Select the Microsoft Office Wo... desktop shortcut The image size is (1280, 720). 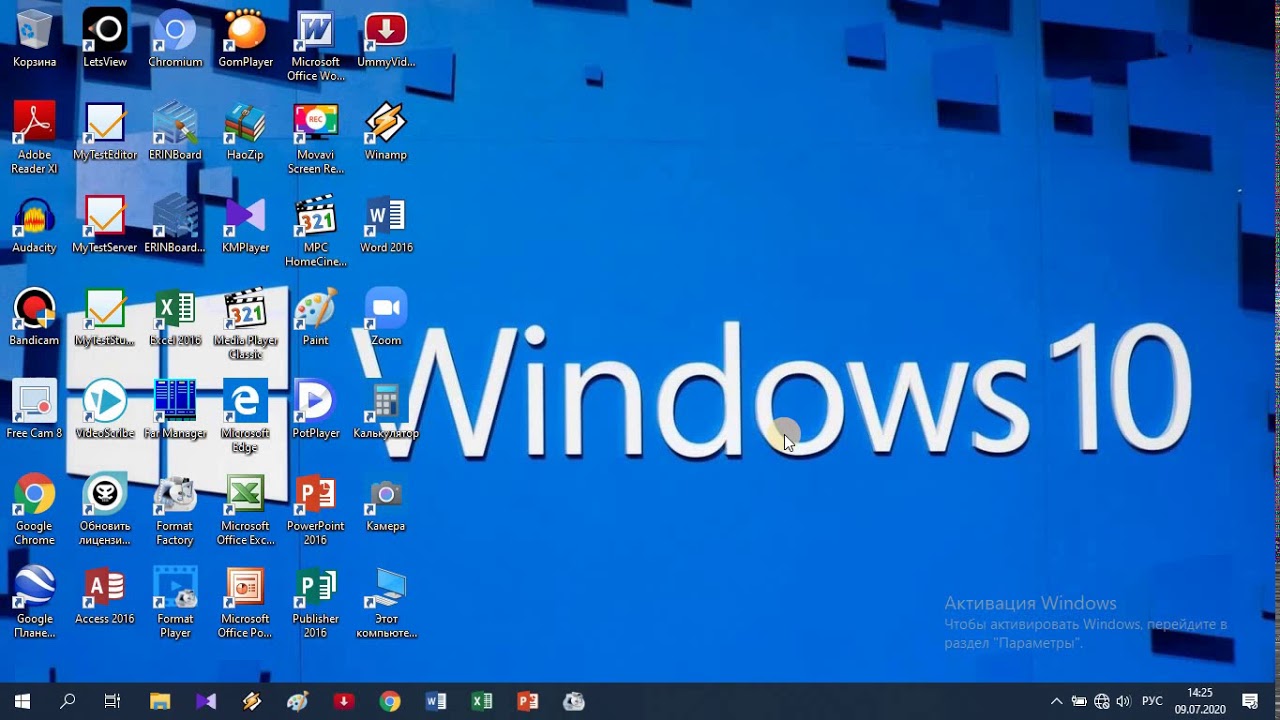pos(316,45)
